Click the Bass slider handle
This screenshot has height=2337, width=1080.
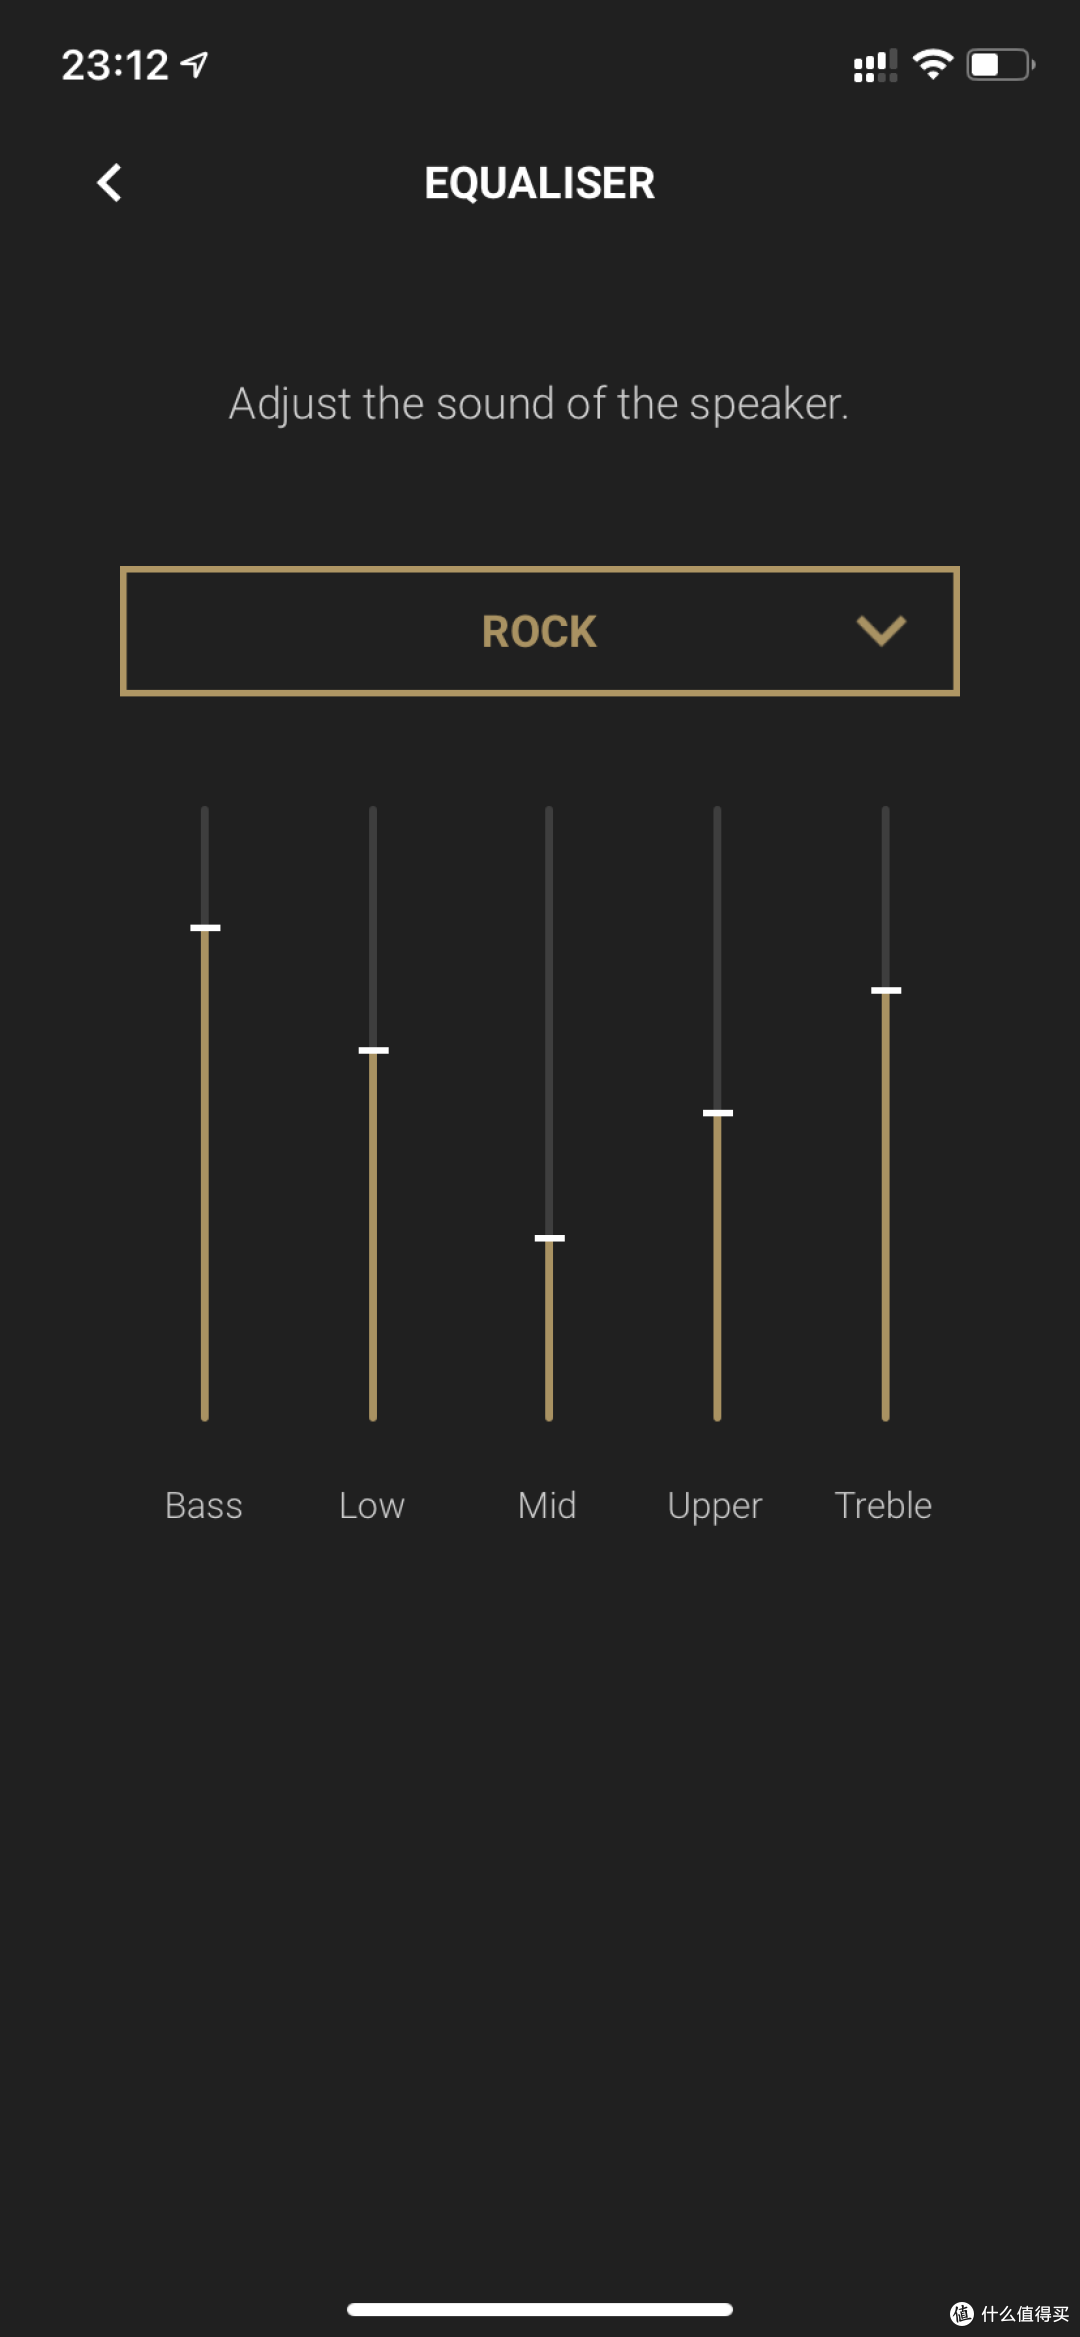[x=205, y=928]
